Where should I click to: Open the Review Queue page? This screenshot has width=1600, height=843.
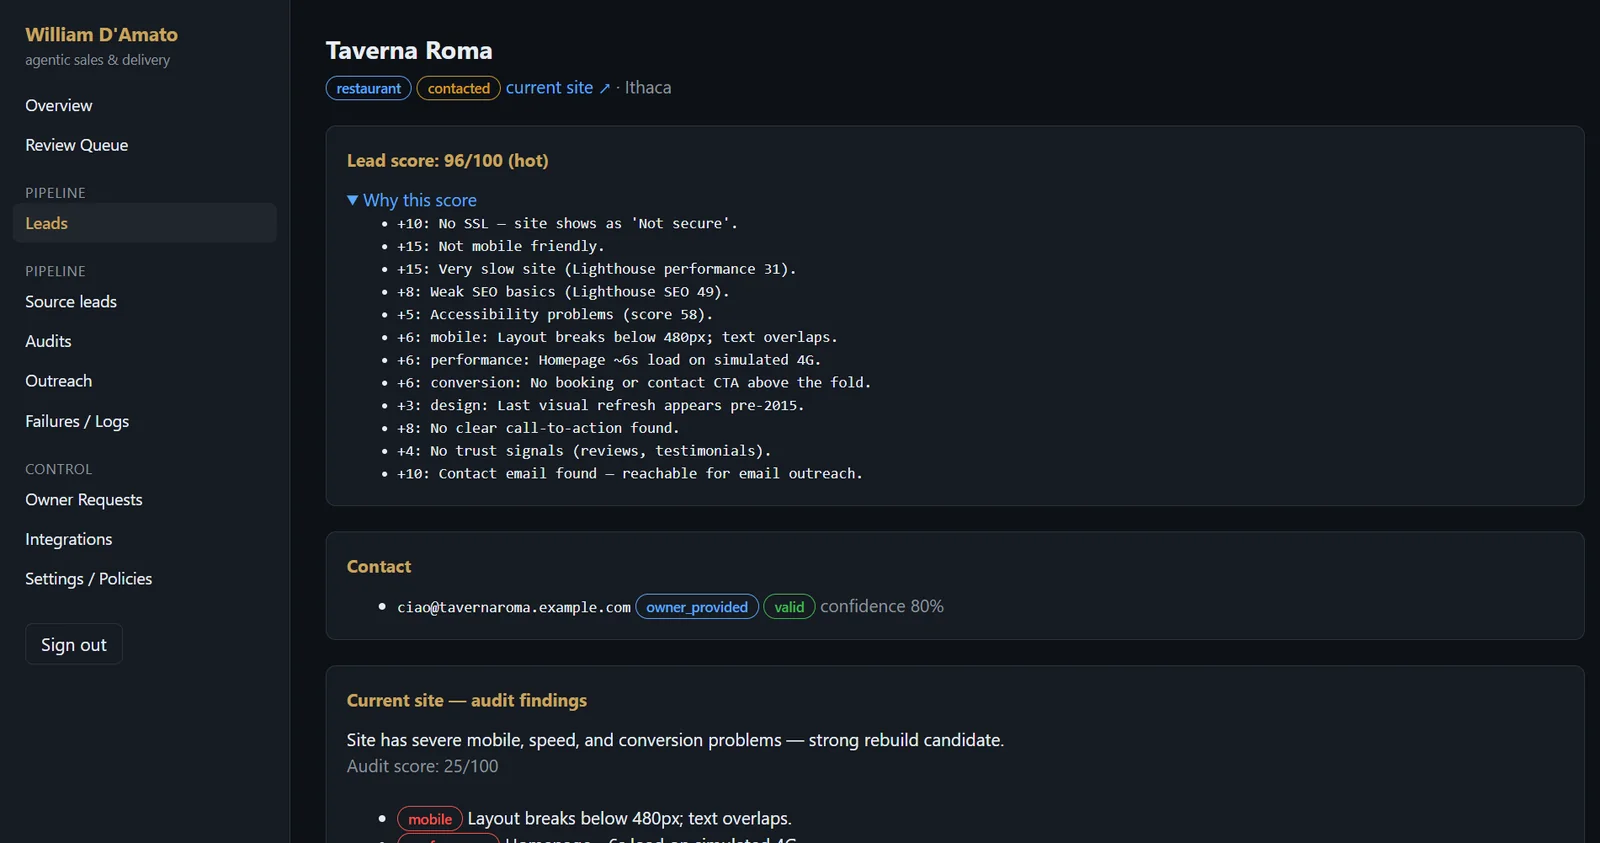point(77,145)
